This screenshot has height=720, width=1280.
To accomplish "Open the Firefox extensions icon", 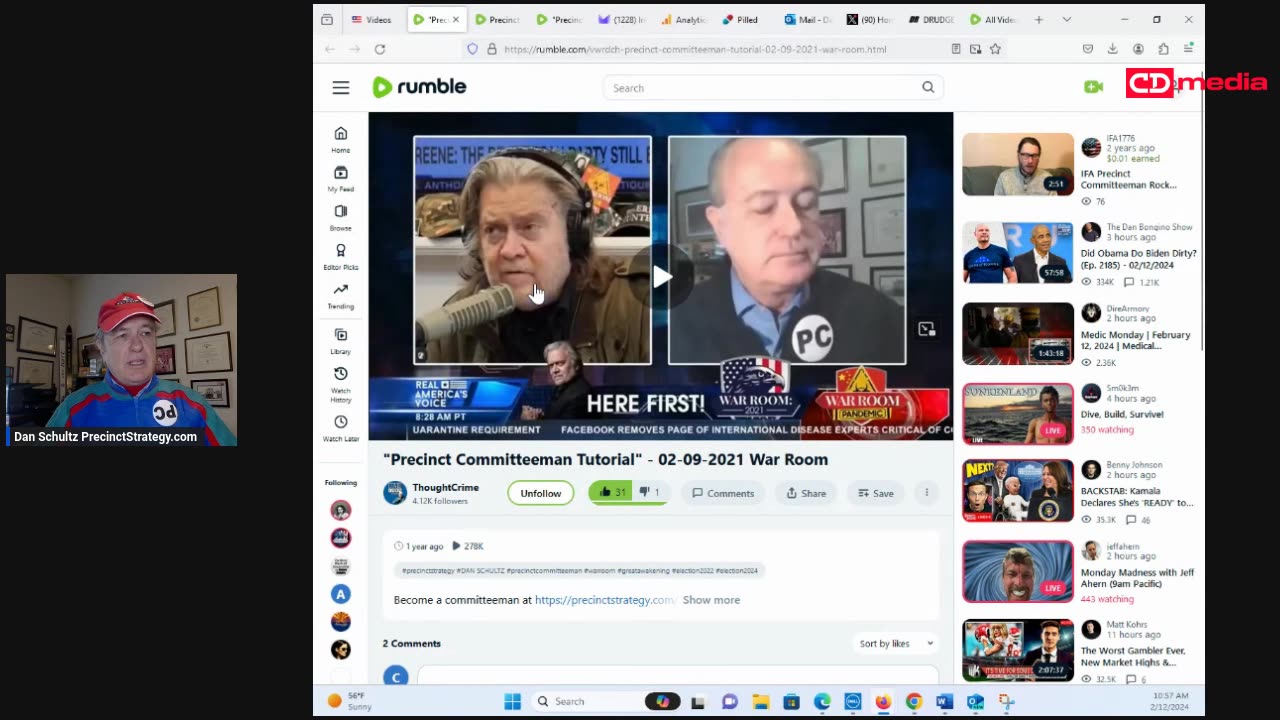I will click(x=1163, y=49).
